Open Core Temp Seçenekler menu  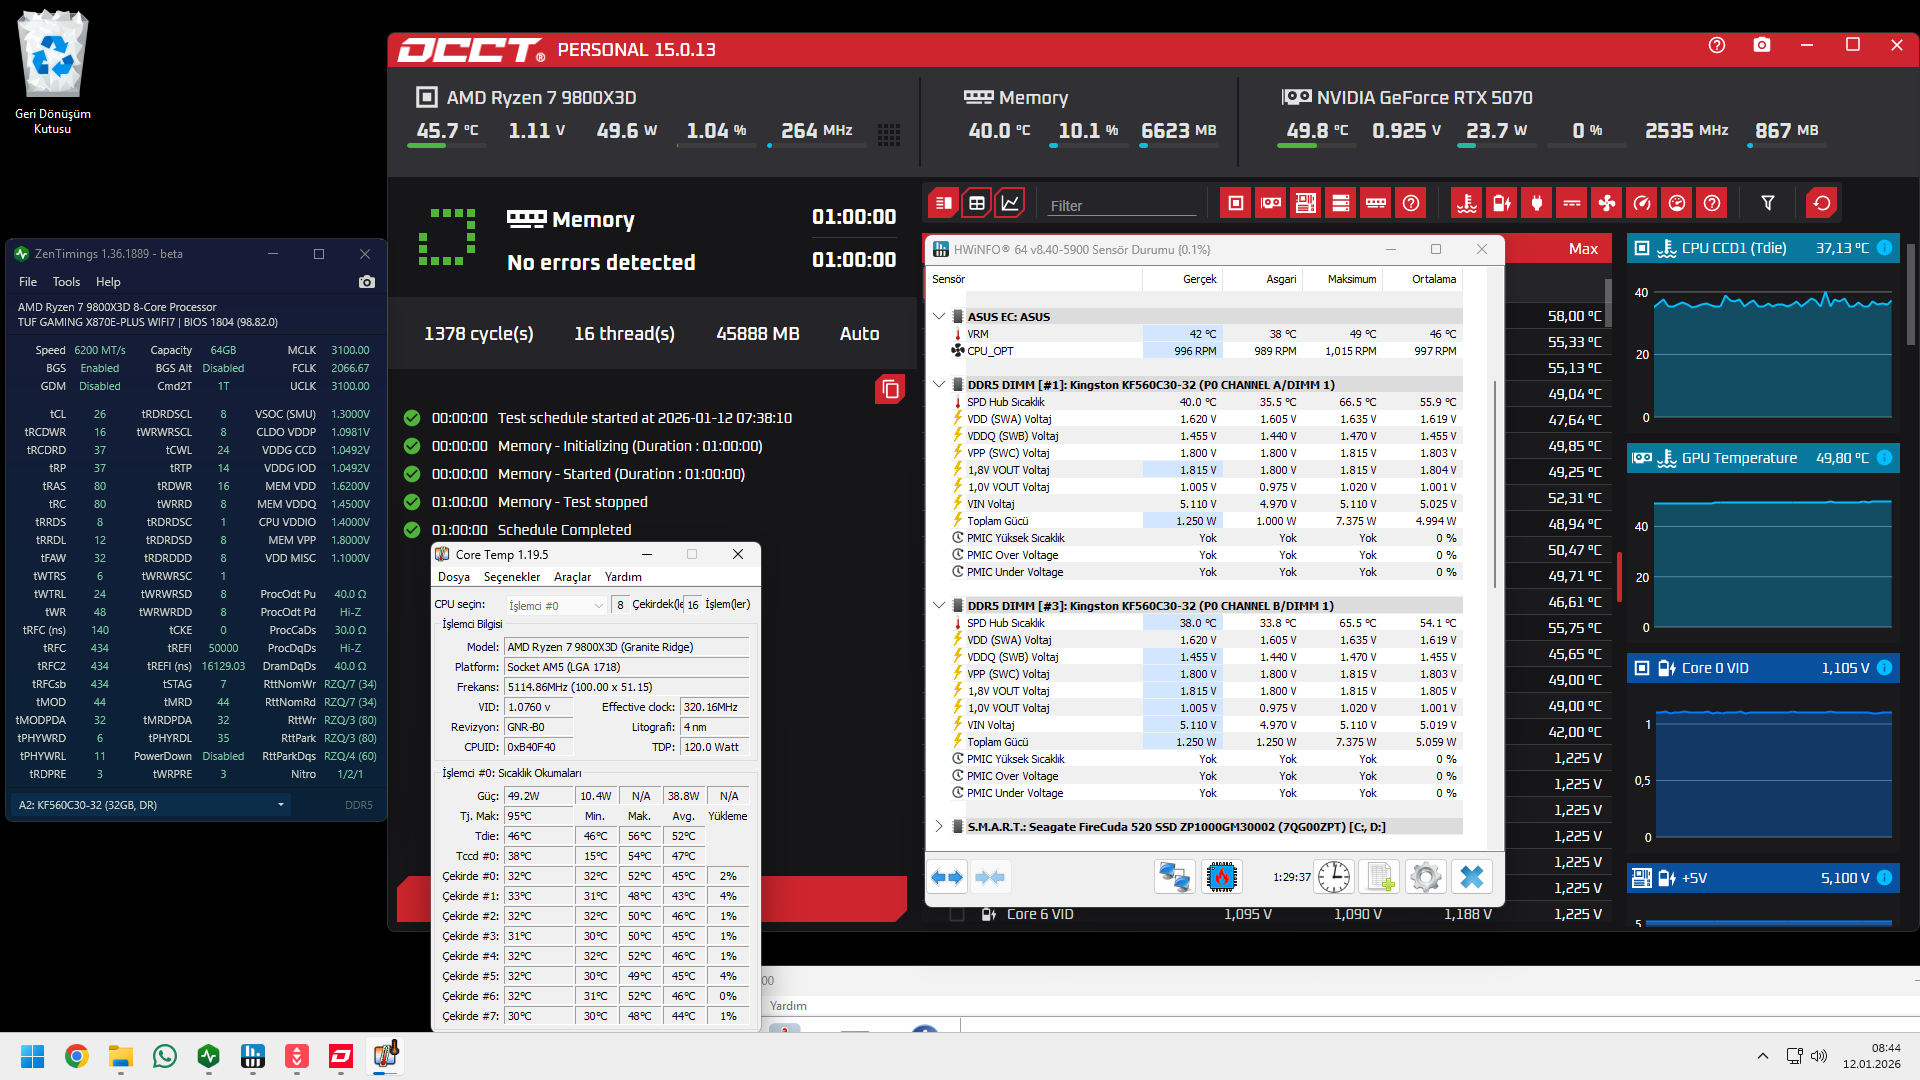coord(512,577)
